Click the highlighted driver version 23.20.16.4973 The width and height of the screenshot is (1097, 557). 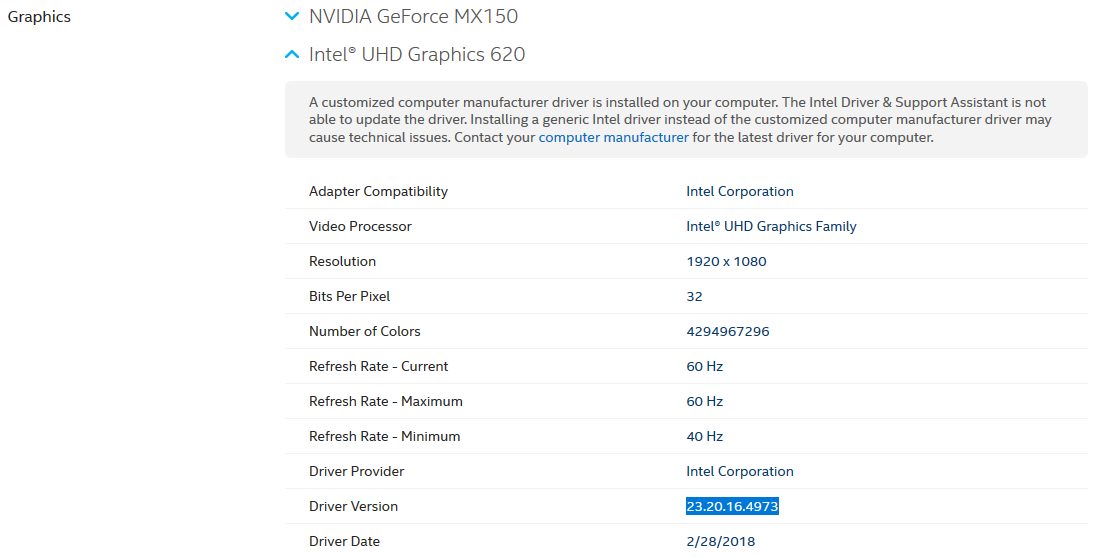coord(732,507)
